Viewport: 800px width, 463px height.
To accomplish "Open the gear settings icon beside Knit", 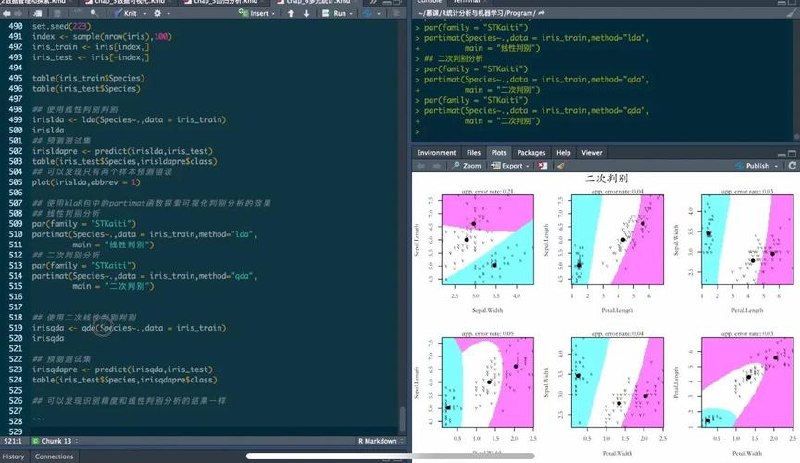I will click(158, 13).
